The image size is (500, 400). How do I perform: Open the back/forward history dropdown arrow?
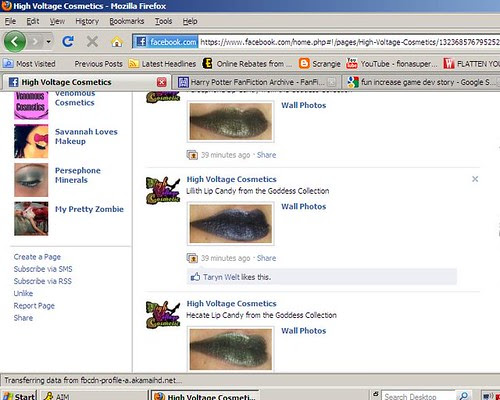49,42
